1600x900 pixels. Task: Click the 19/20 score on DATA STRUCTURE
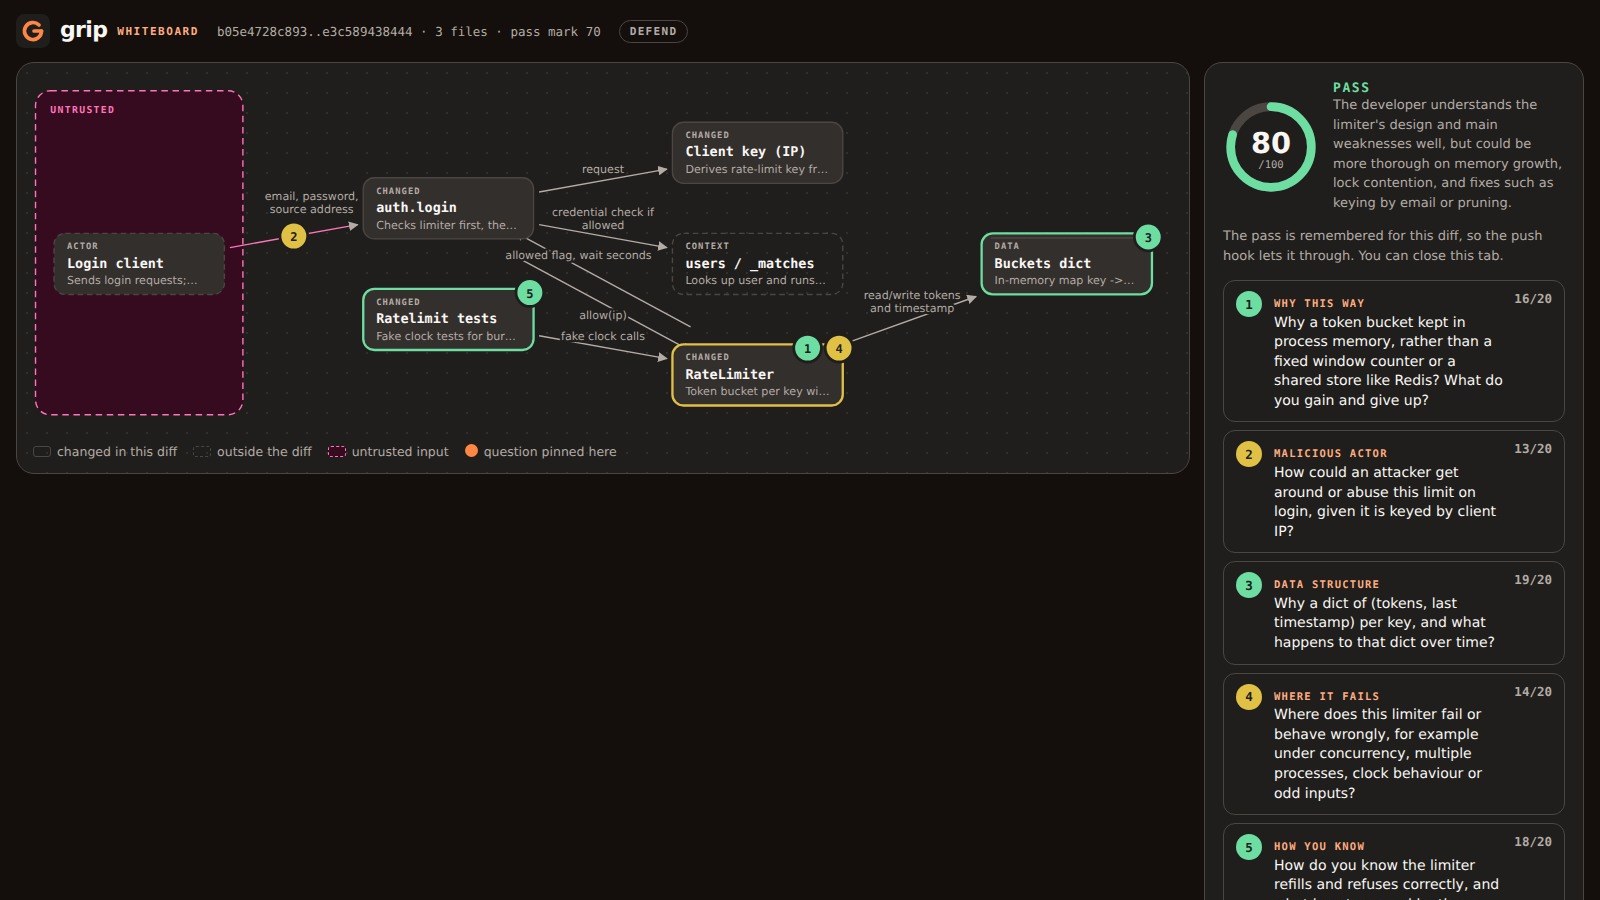[x=1533, y=580]
